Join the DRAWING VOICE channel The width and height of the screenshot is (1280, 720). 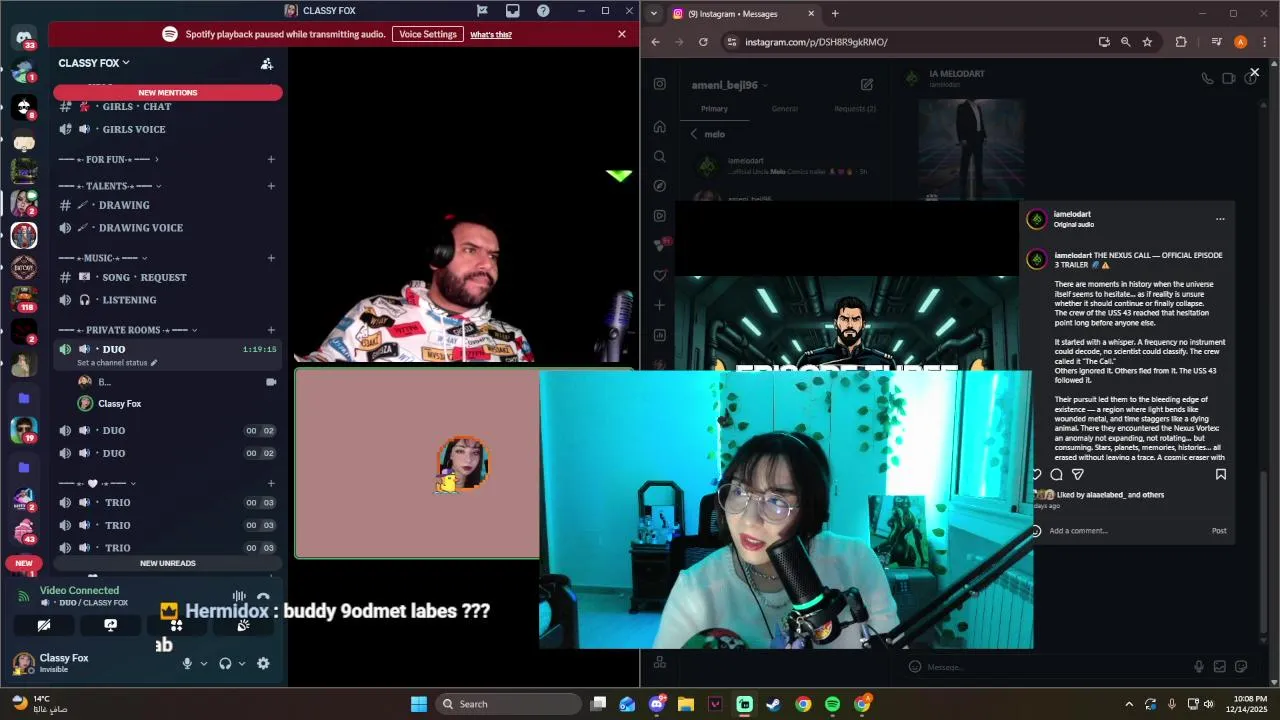point(170,228)
